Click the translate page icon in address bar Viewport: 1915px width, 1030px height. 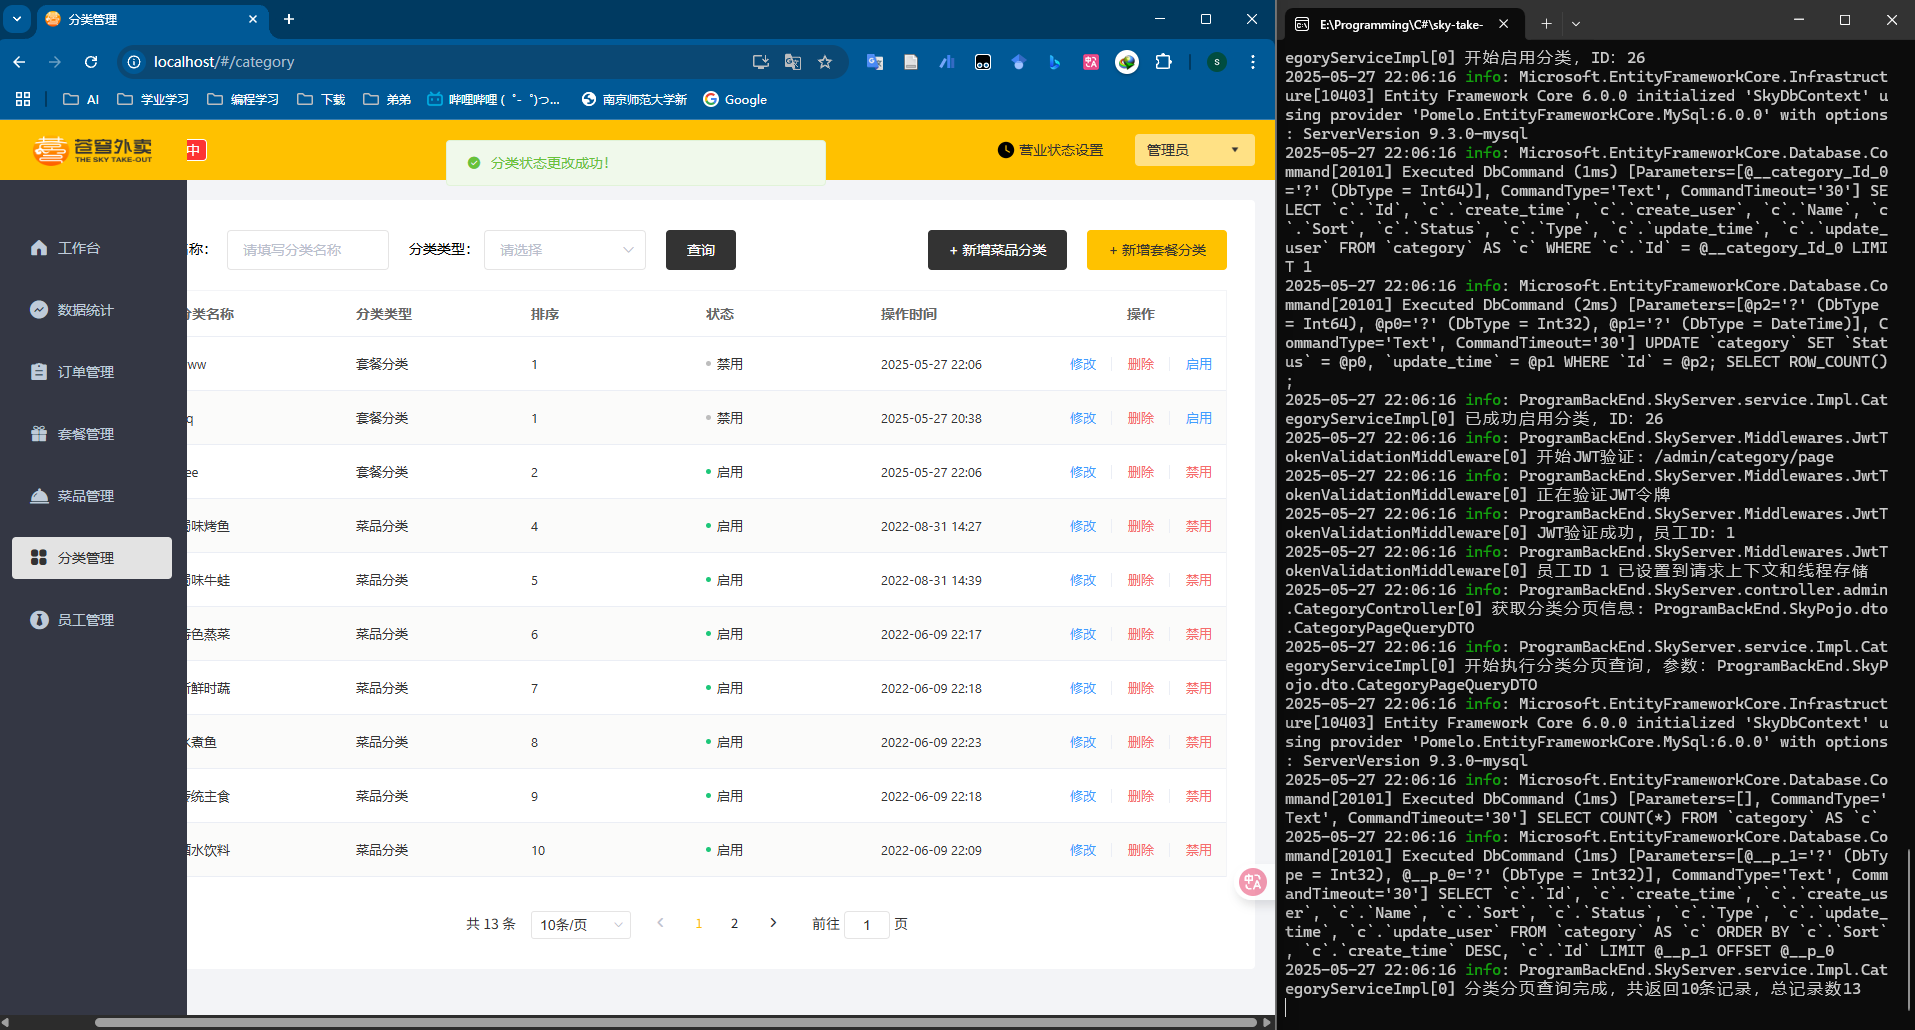tap(793, 62)
